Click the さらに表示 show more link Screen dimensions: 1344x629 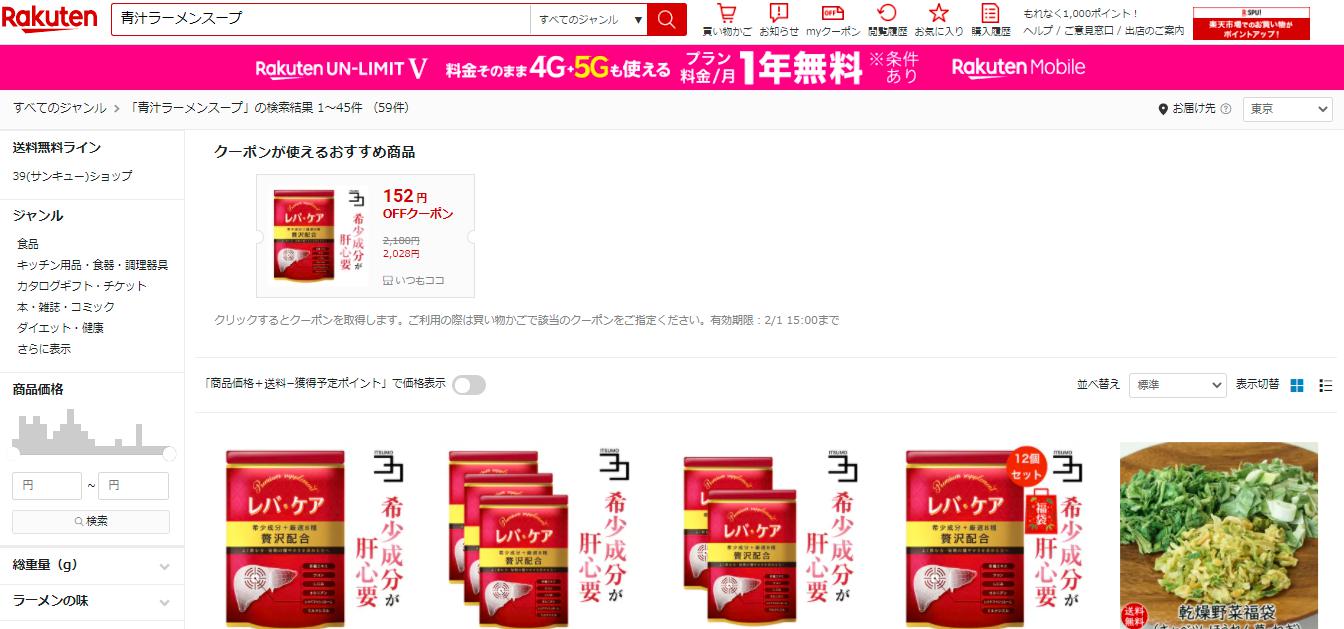point(44,349)
